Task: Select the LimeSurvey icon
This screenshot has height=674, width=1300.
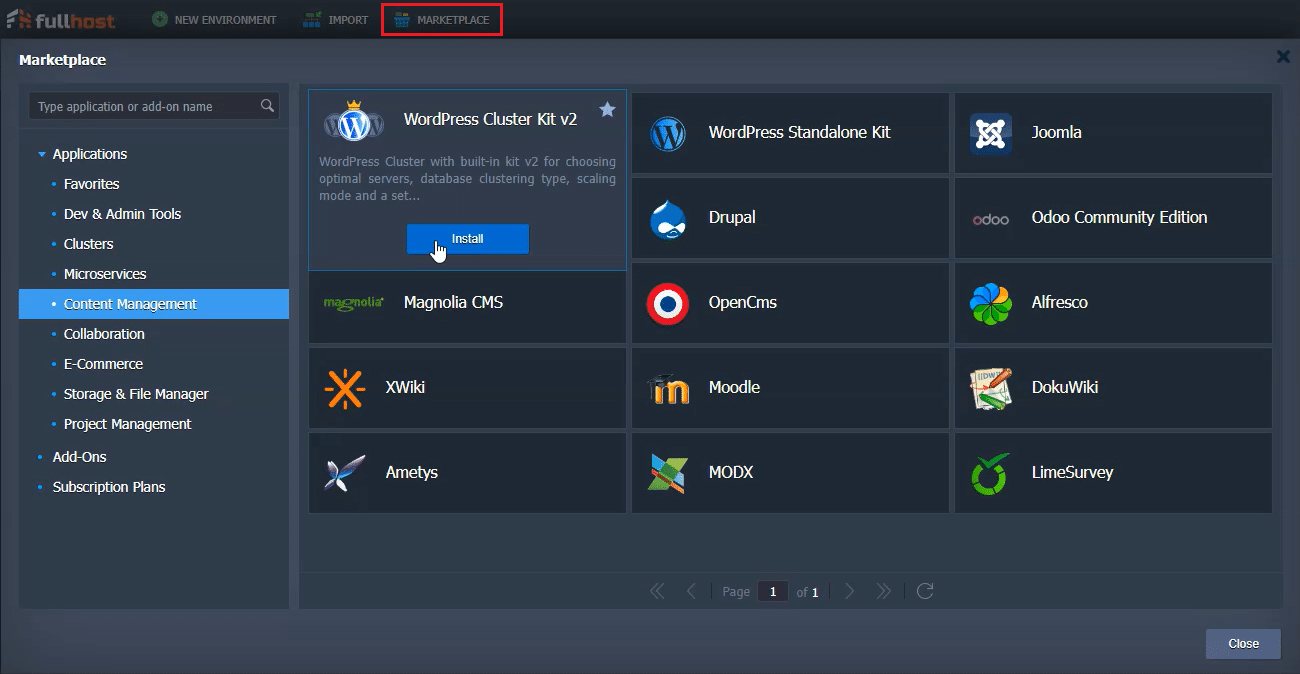Action: 990,473
